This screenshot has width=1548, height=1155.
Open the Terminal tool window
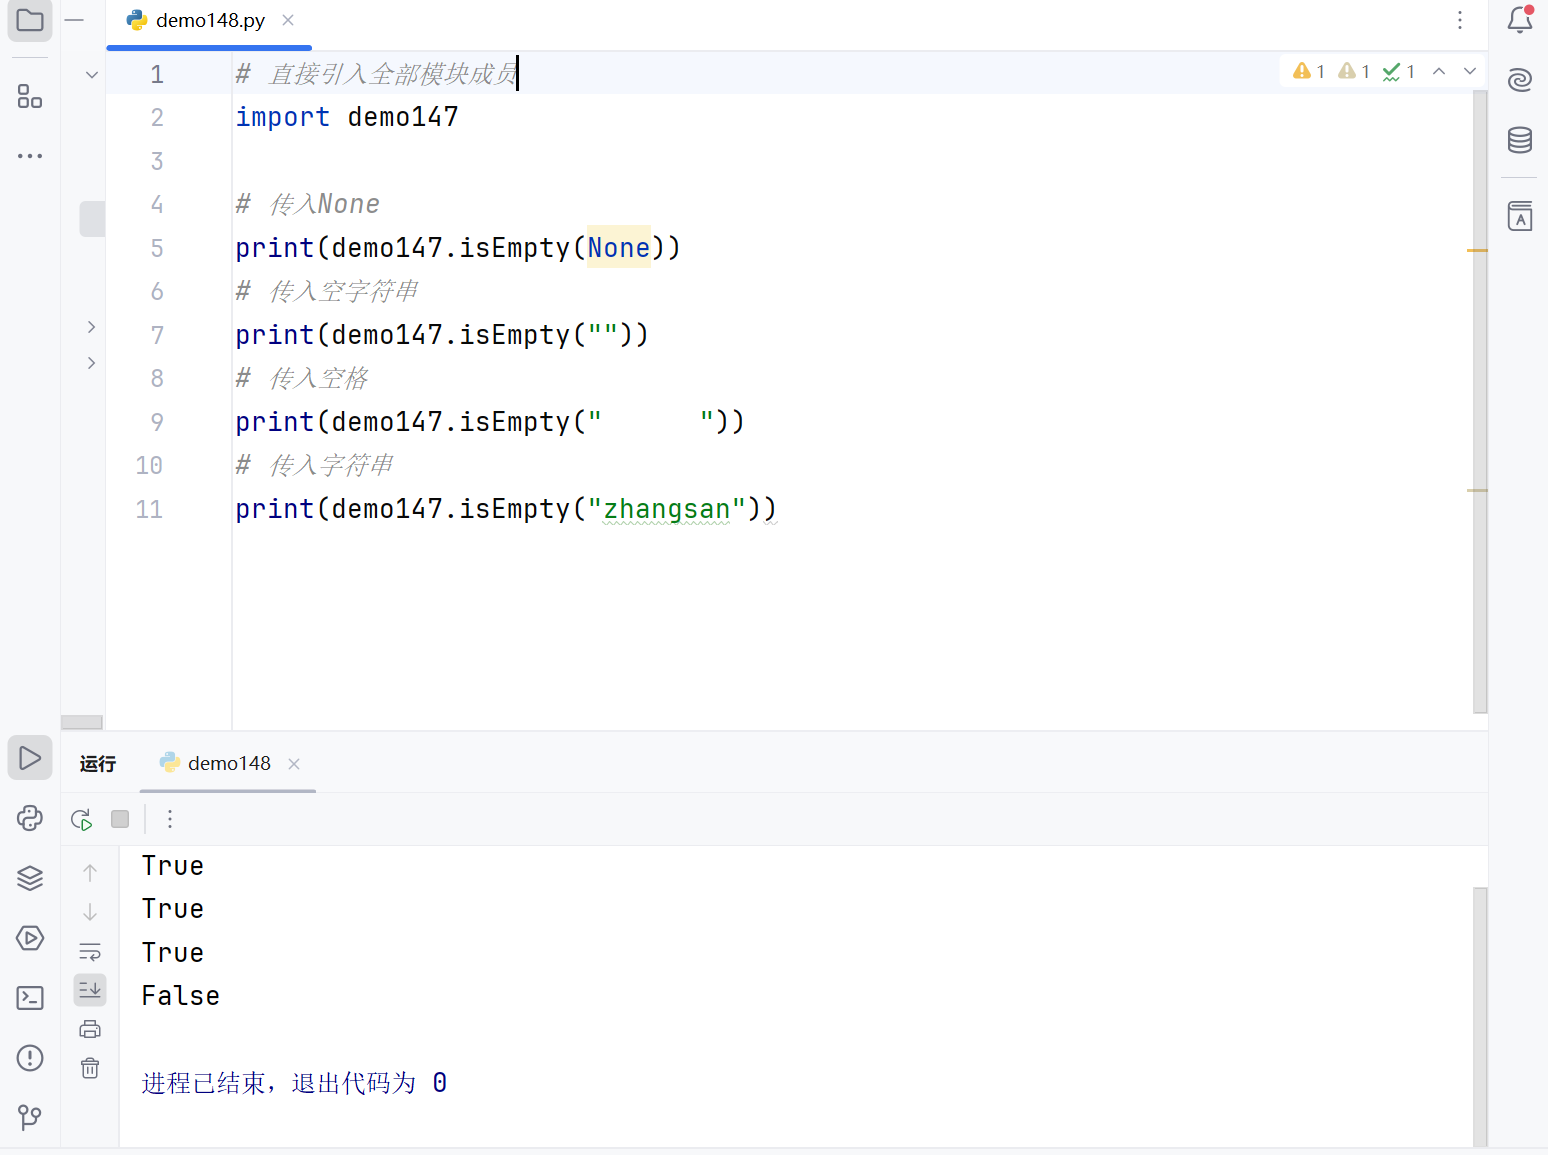tap(30, 998)
